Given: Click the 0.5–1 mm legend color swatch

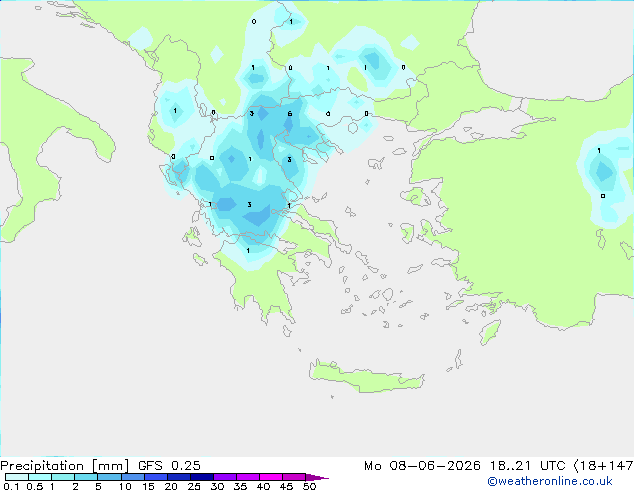Looking at the screenshot, I should [x=40, y=477].
